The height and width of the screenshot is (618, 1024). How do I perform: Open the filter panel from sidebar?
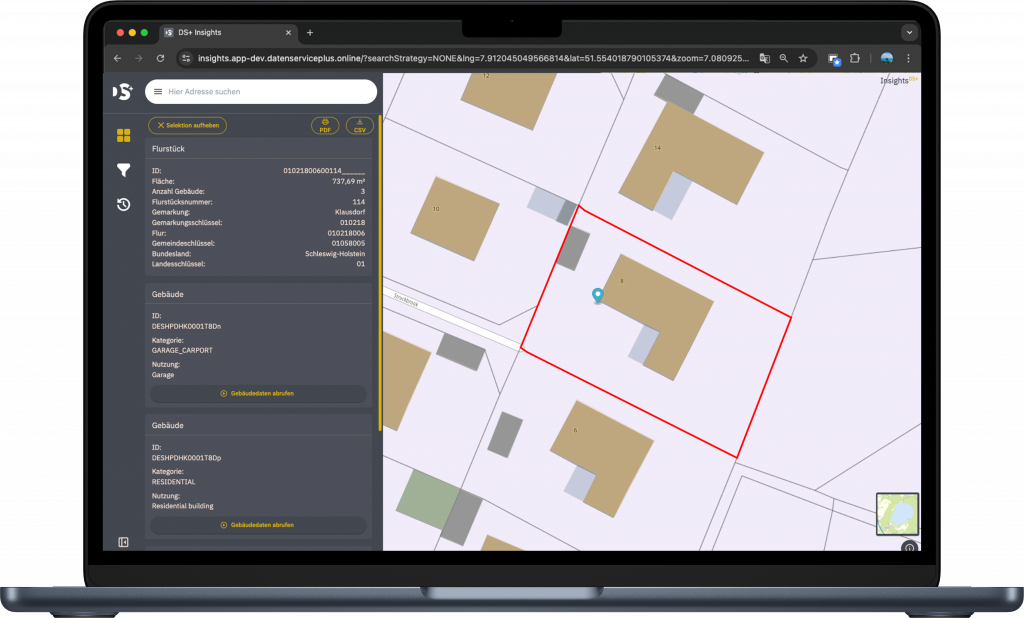123,170
